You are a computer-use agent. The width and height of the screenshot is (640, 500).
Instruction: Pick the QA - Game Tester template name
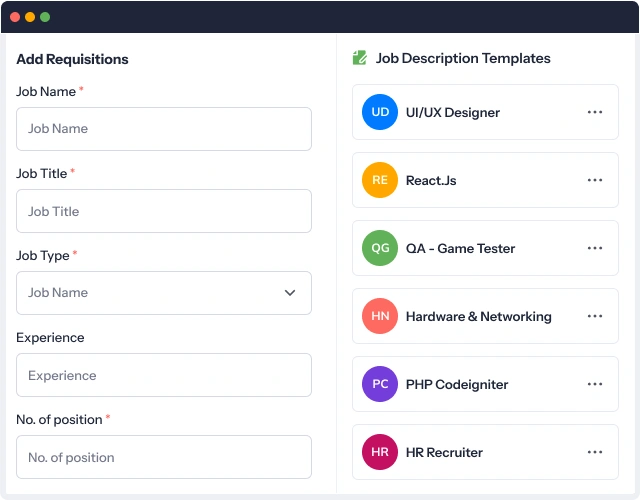pos(460,249)
